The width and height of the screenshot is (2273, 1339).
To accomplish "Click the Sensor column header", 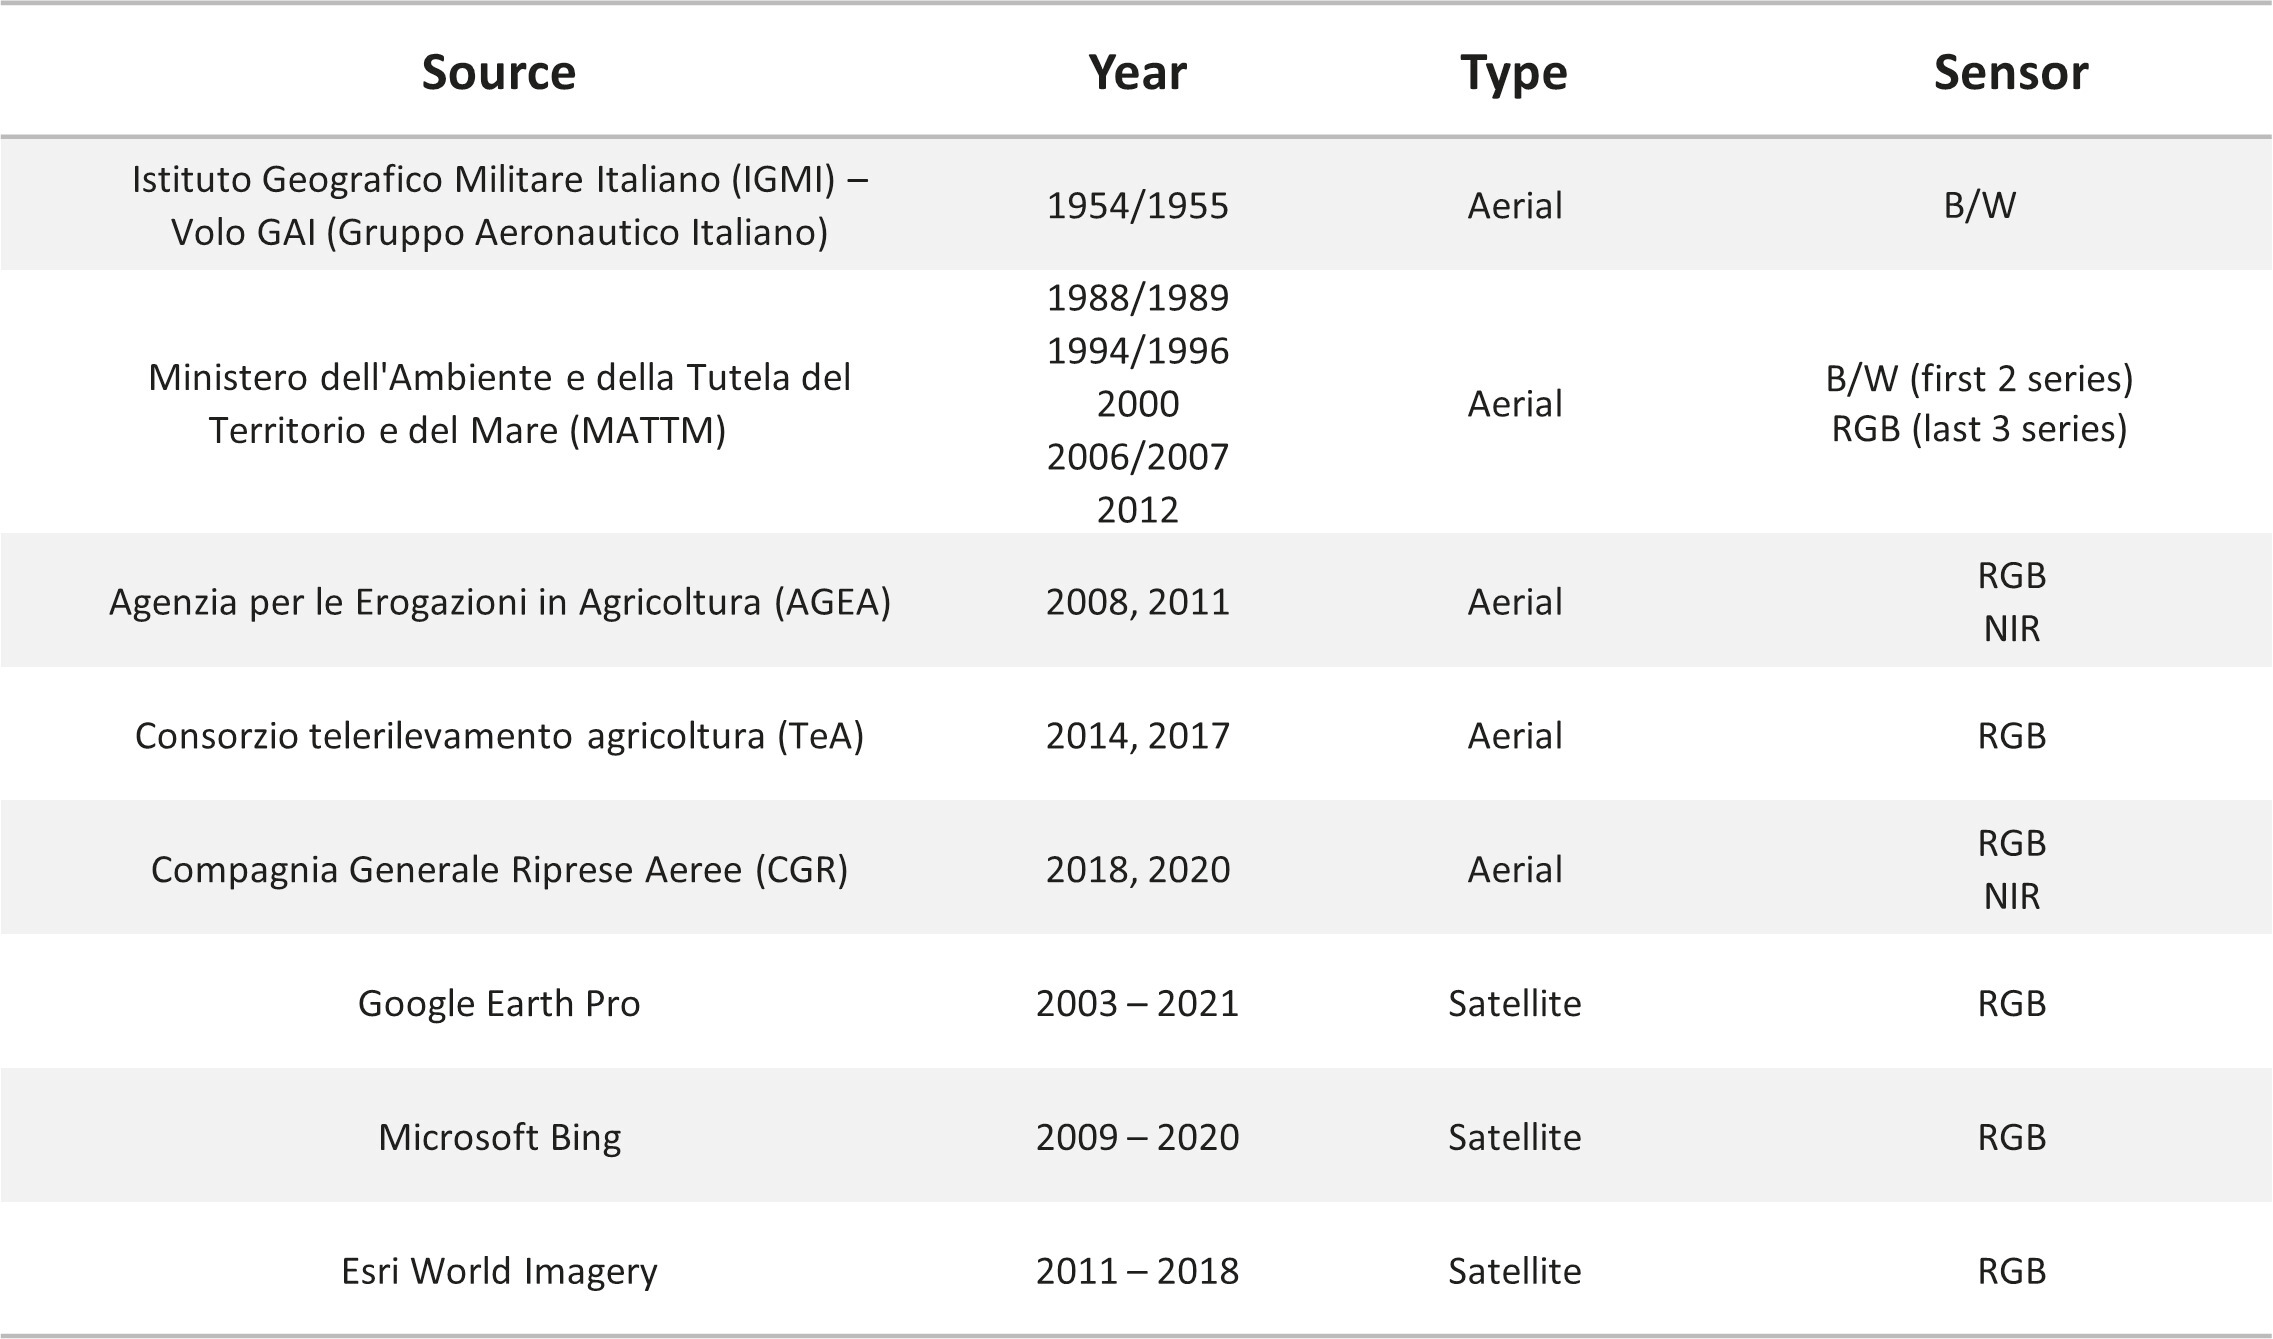I will coord(2011,72).
